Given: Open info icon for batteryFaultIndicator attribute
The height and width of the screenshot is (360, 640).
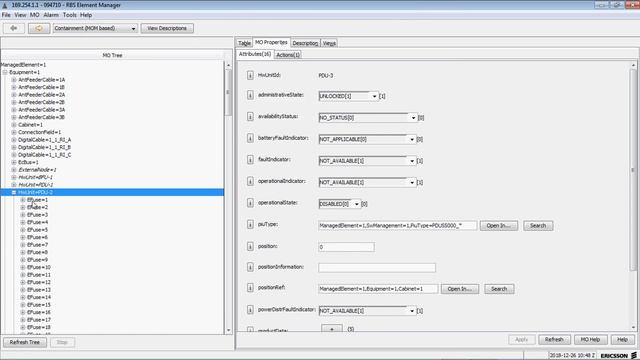Looking at the screenshot, I should (x=250, y=138).
